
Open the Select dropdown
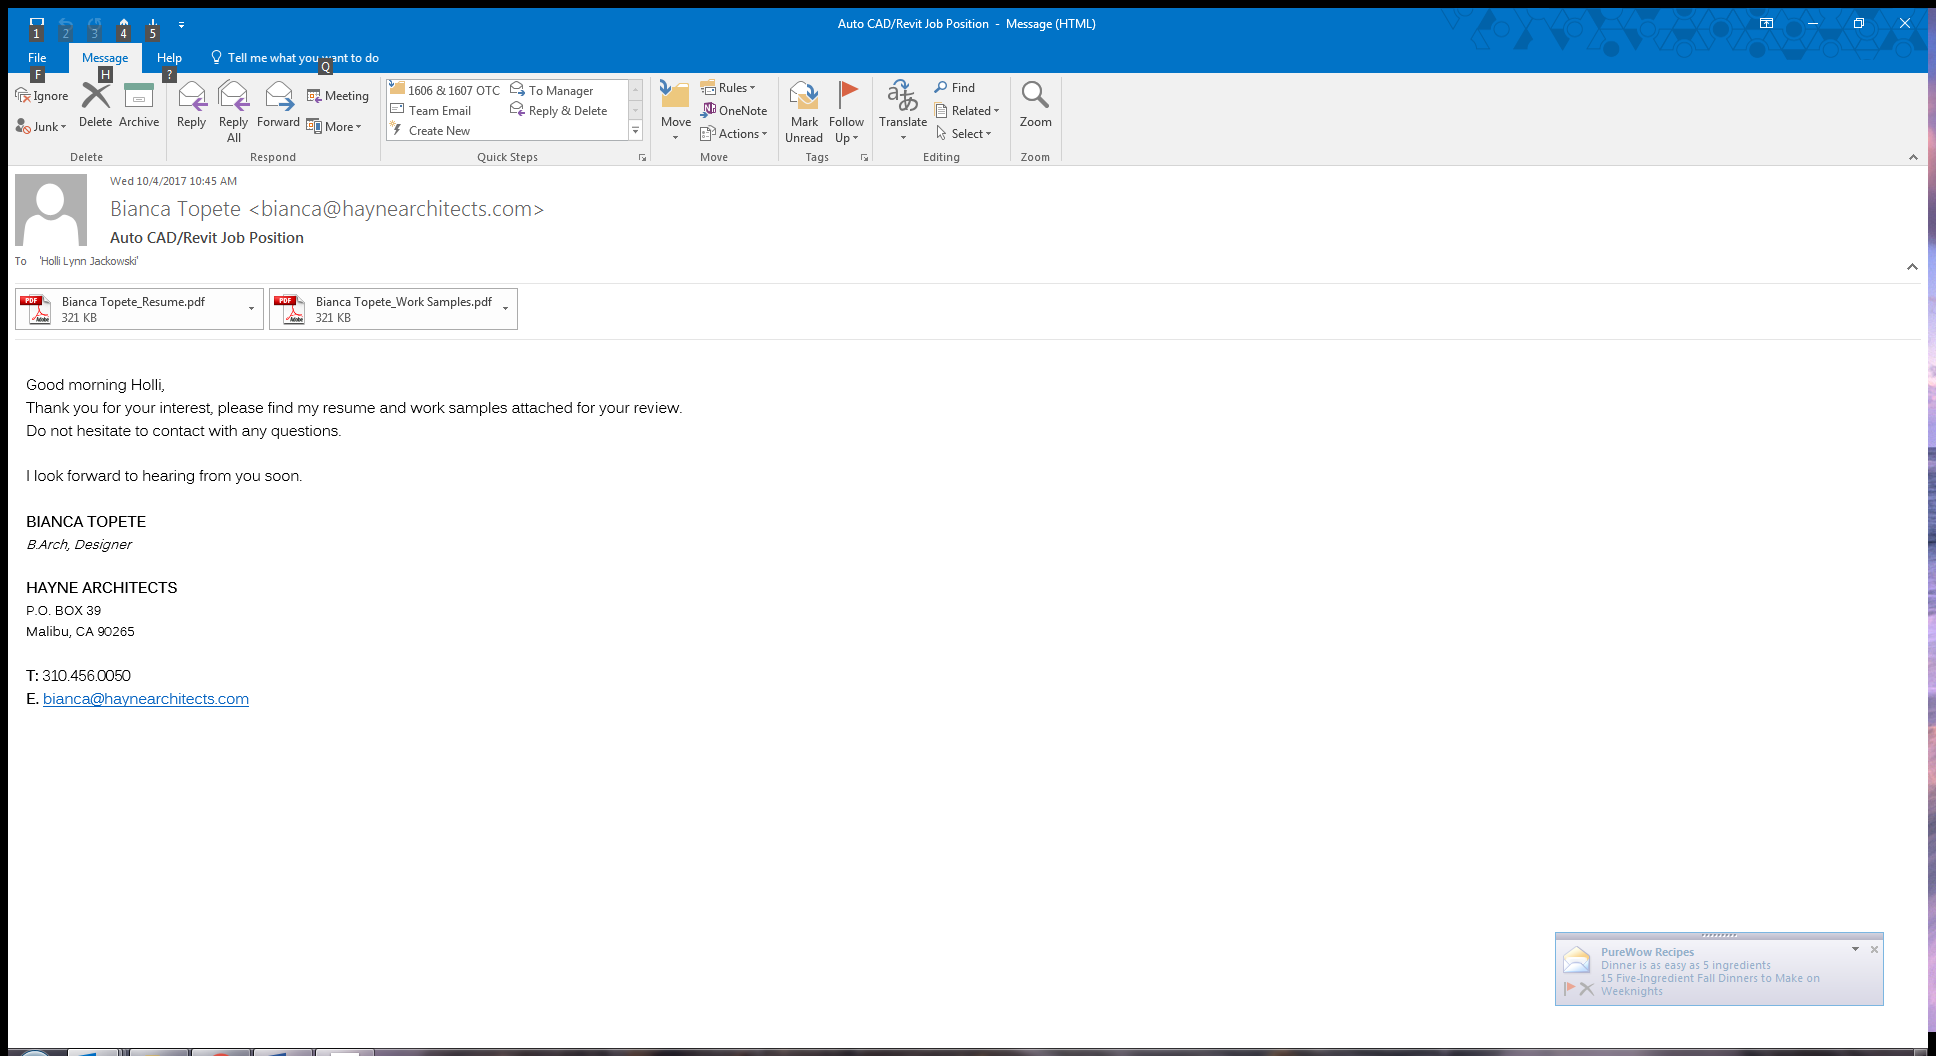tap(964, 134)
